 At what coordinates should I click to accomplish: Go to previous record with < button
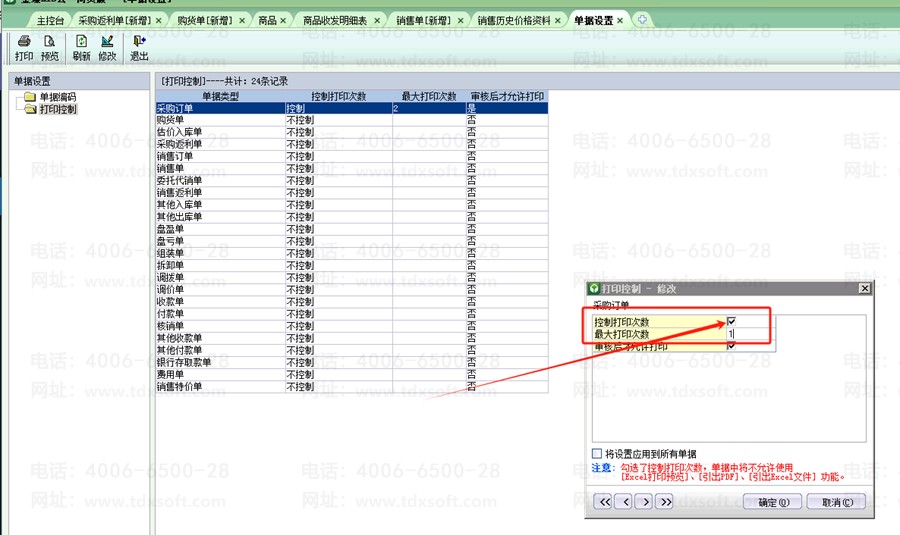coord(625,502)
